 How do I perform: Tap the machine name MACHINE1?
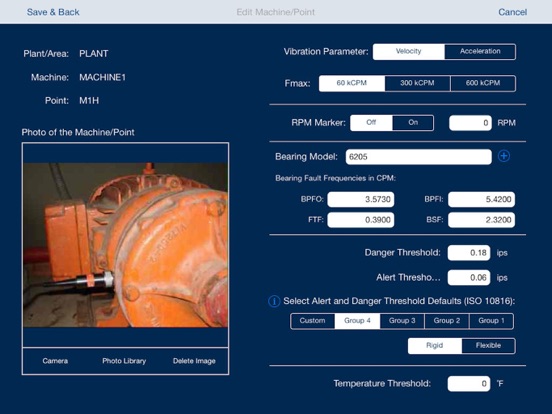(102, 77)
